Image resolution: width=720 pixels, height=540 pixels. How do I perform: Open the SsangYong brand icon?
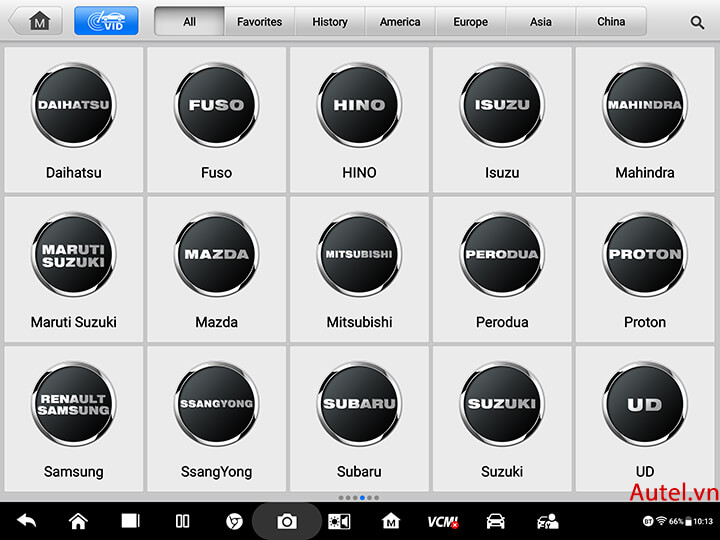click(216, 404)
